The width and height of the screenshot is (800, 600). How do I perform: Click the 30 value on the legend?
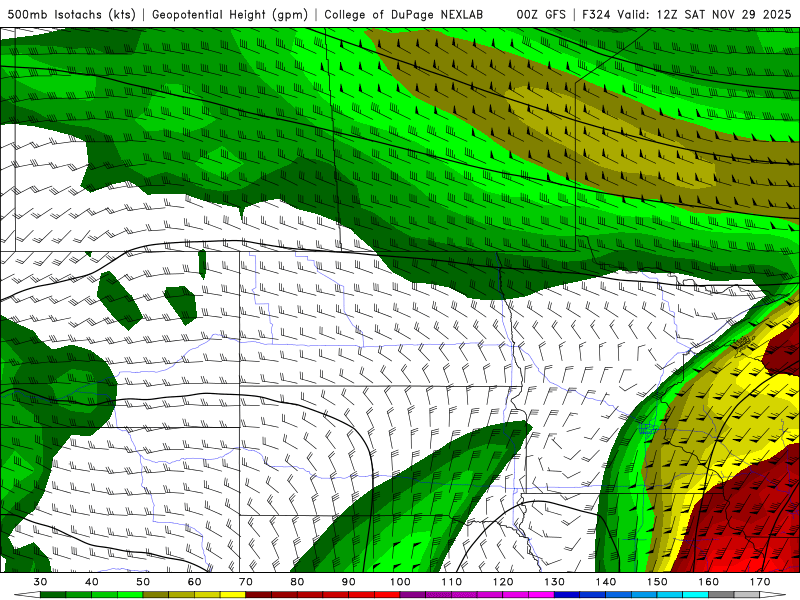(40, 582)
